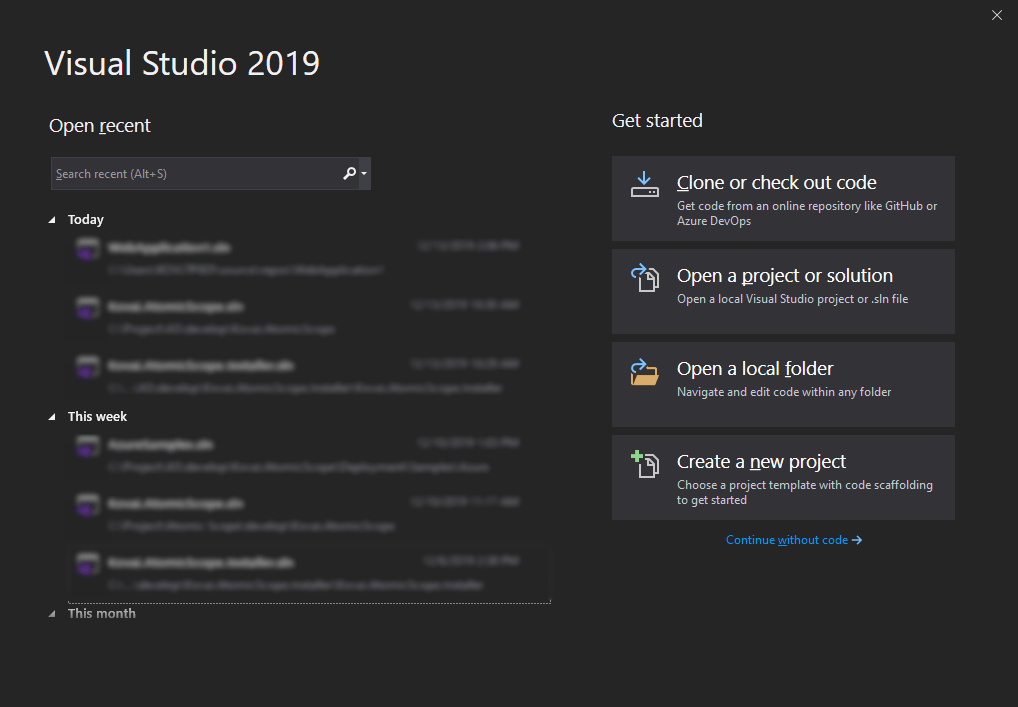Click the Open a project or solution icon
The image size is (1018, 707).
click(x=645, y=278)
